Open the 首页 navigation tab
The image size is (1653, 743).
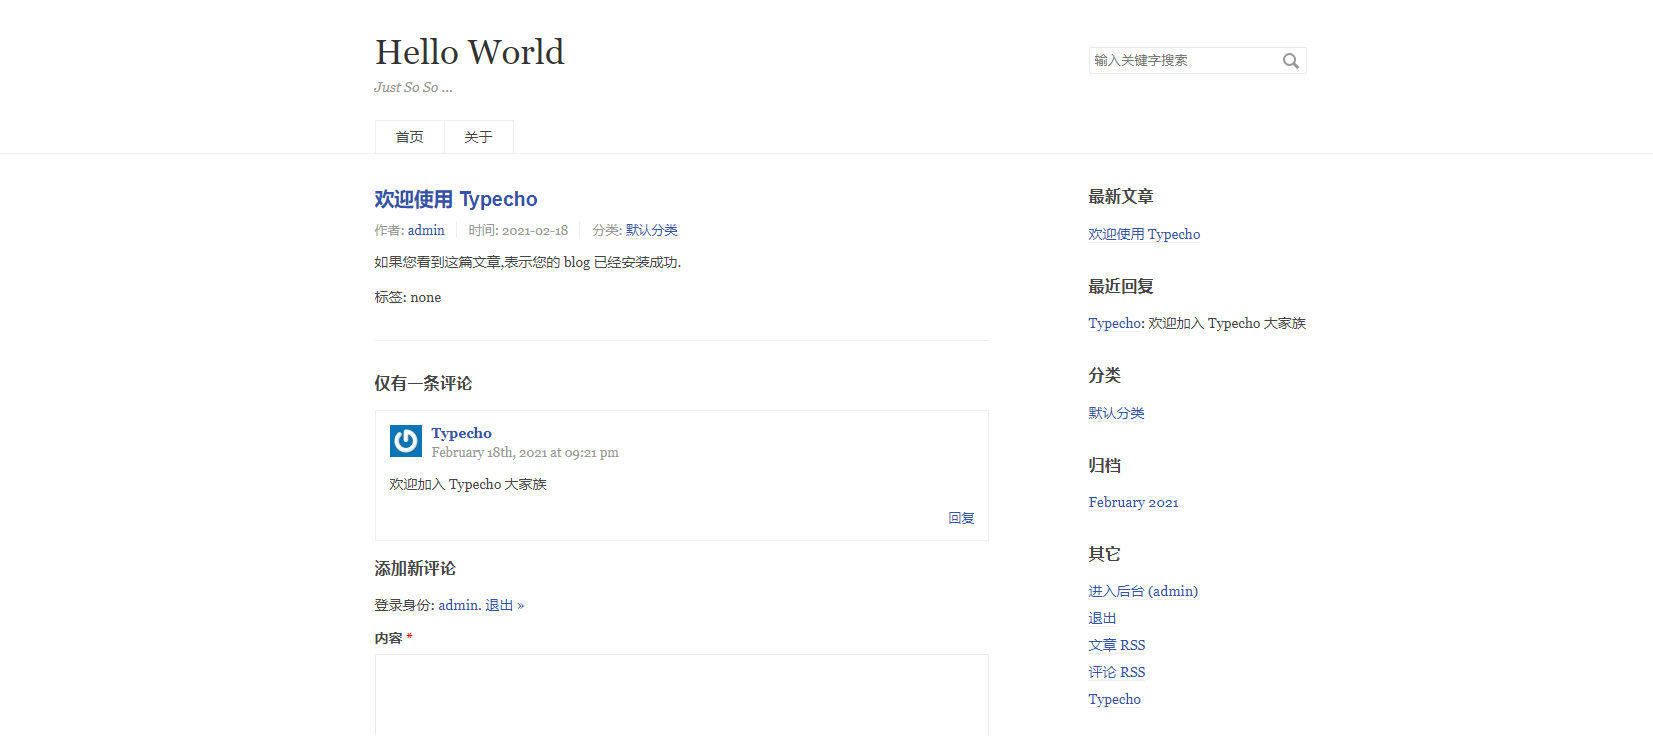click(x=410, y=137)
